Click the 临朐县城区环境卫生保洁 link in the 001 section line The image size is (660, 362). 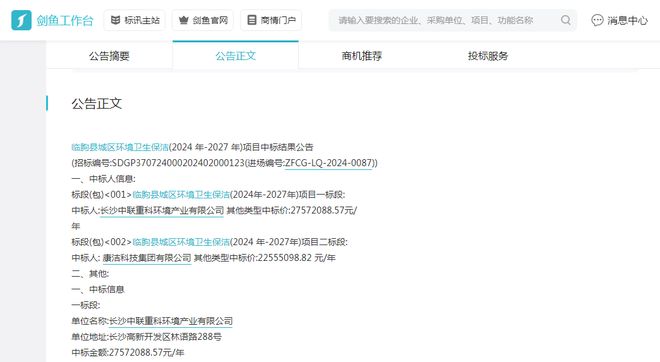[181, 195]
